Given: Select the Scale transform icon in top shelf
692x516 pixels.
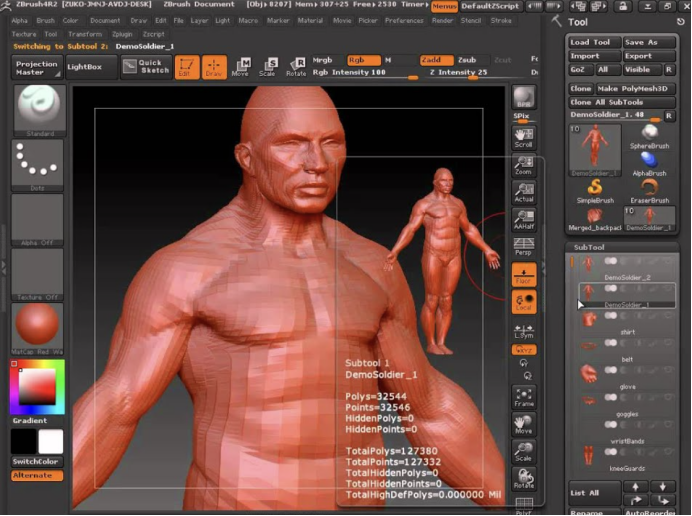Looking at the screenshot, I should pos(268,67).
